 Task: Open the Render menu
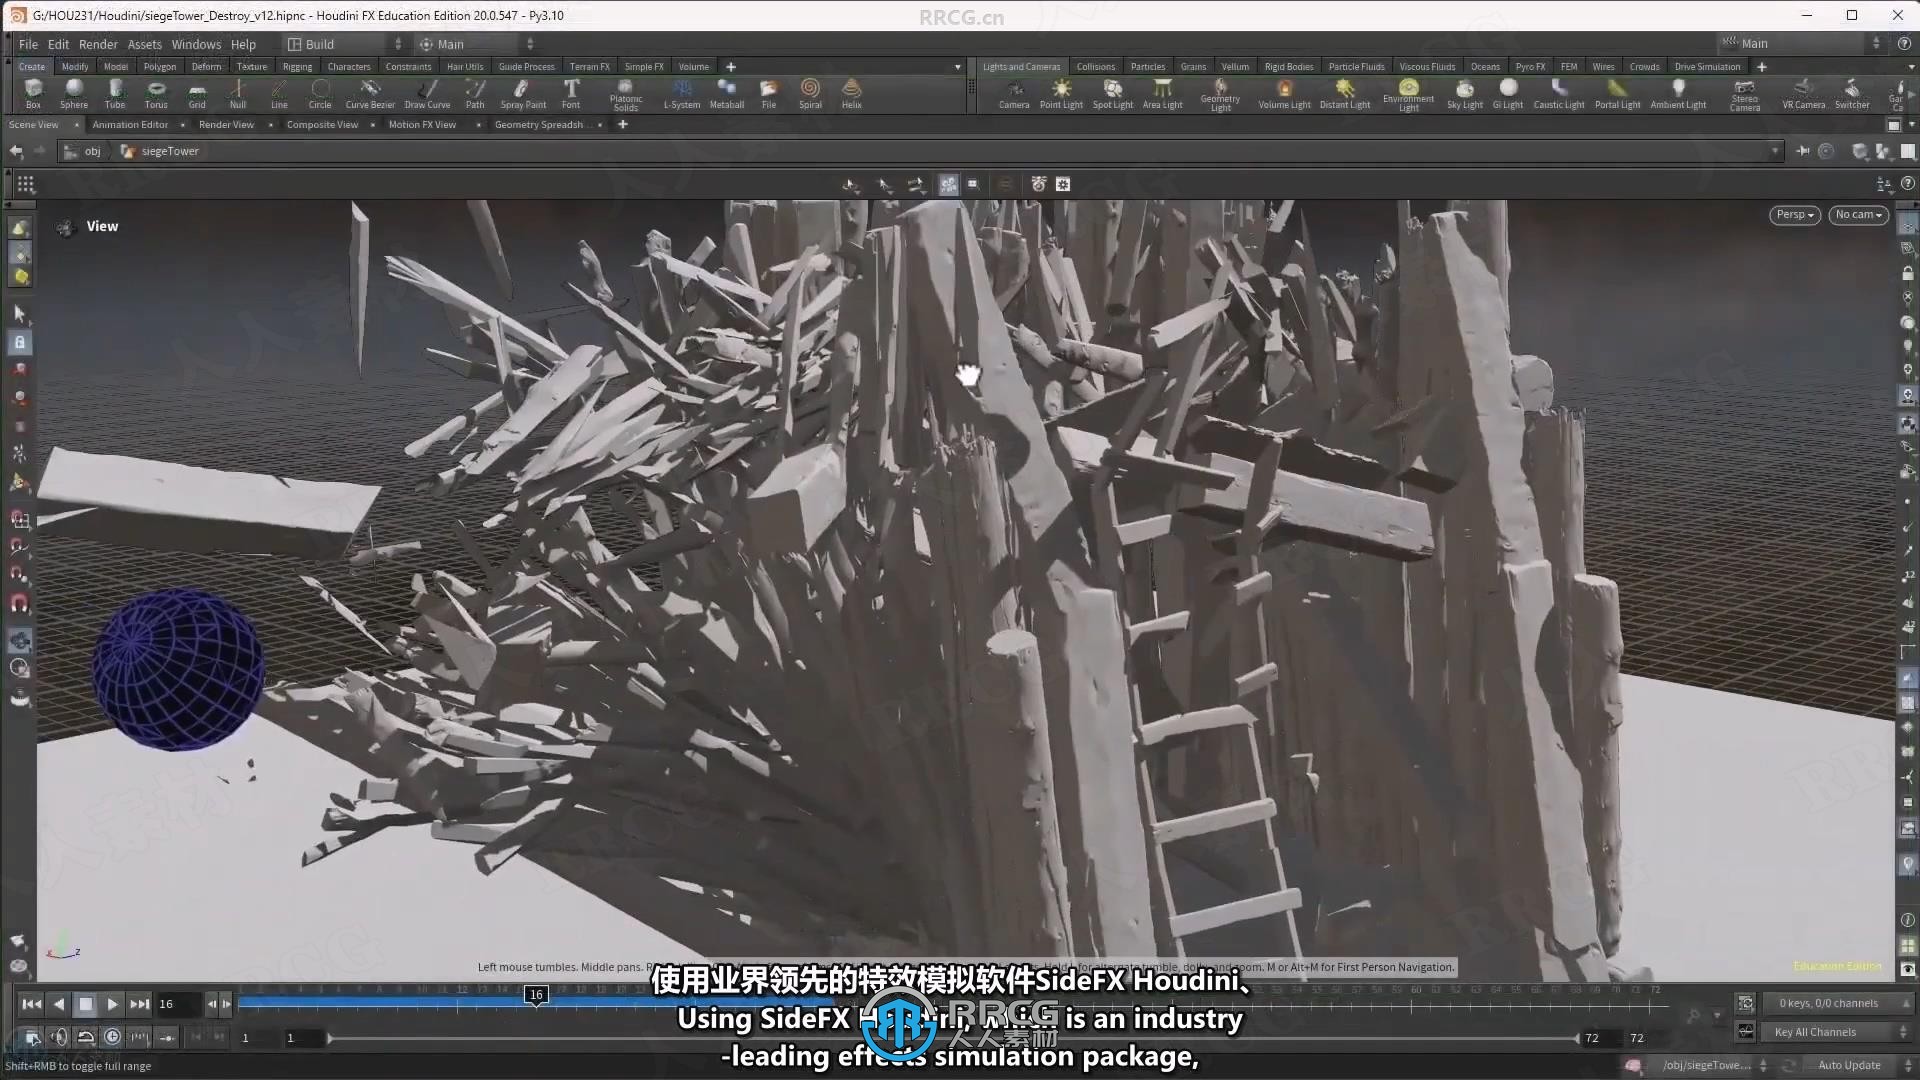tap(98, 44)
